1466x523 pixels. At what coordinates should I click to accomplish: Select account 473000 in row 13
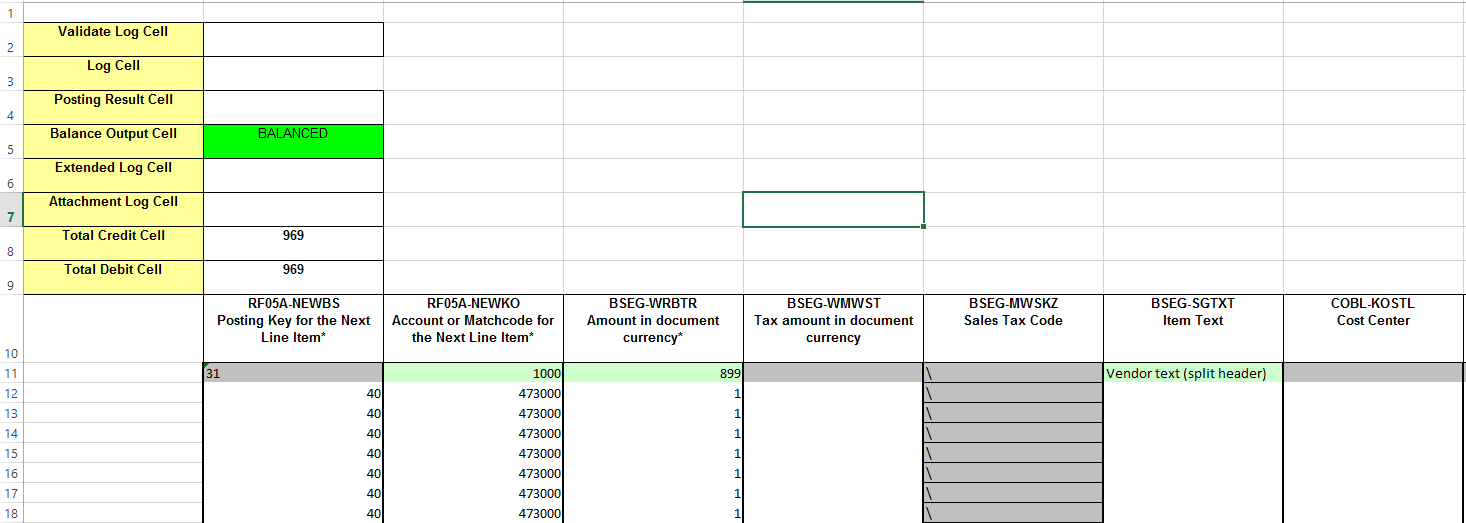pyautogui.click(x=473, y=413)
